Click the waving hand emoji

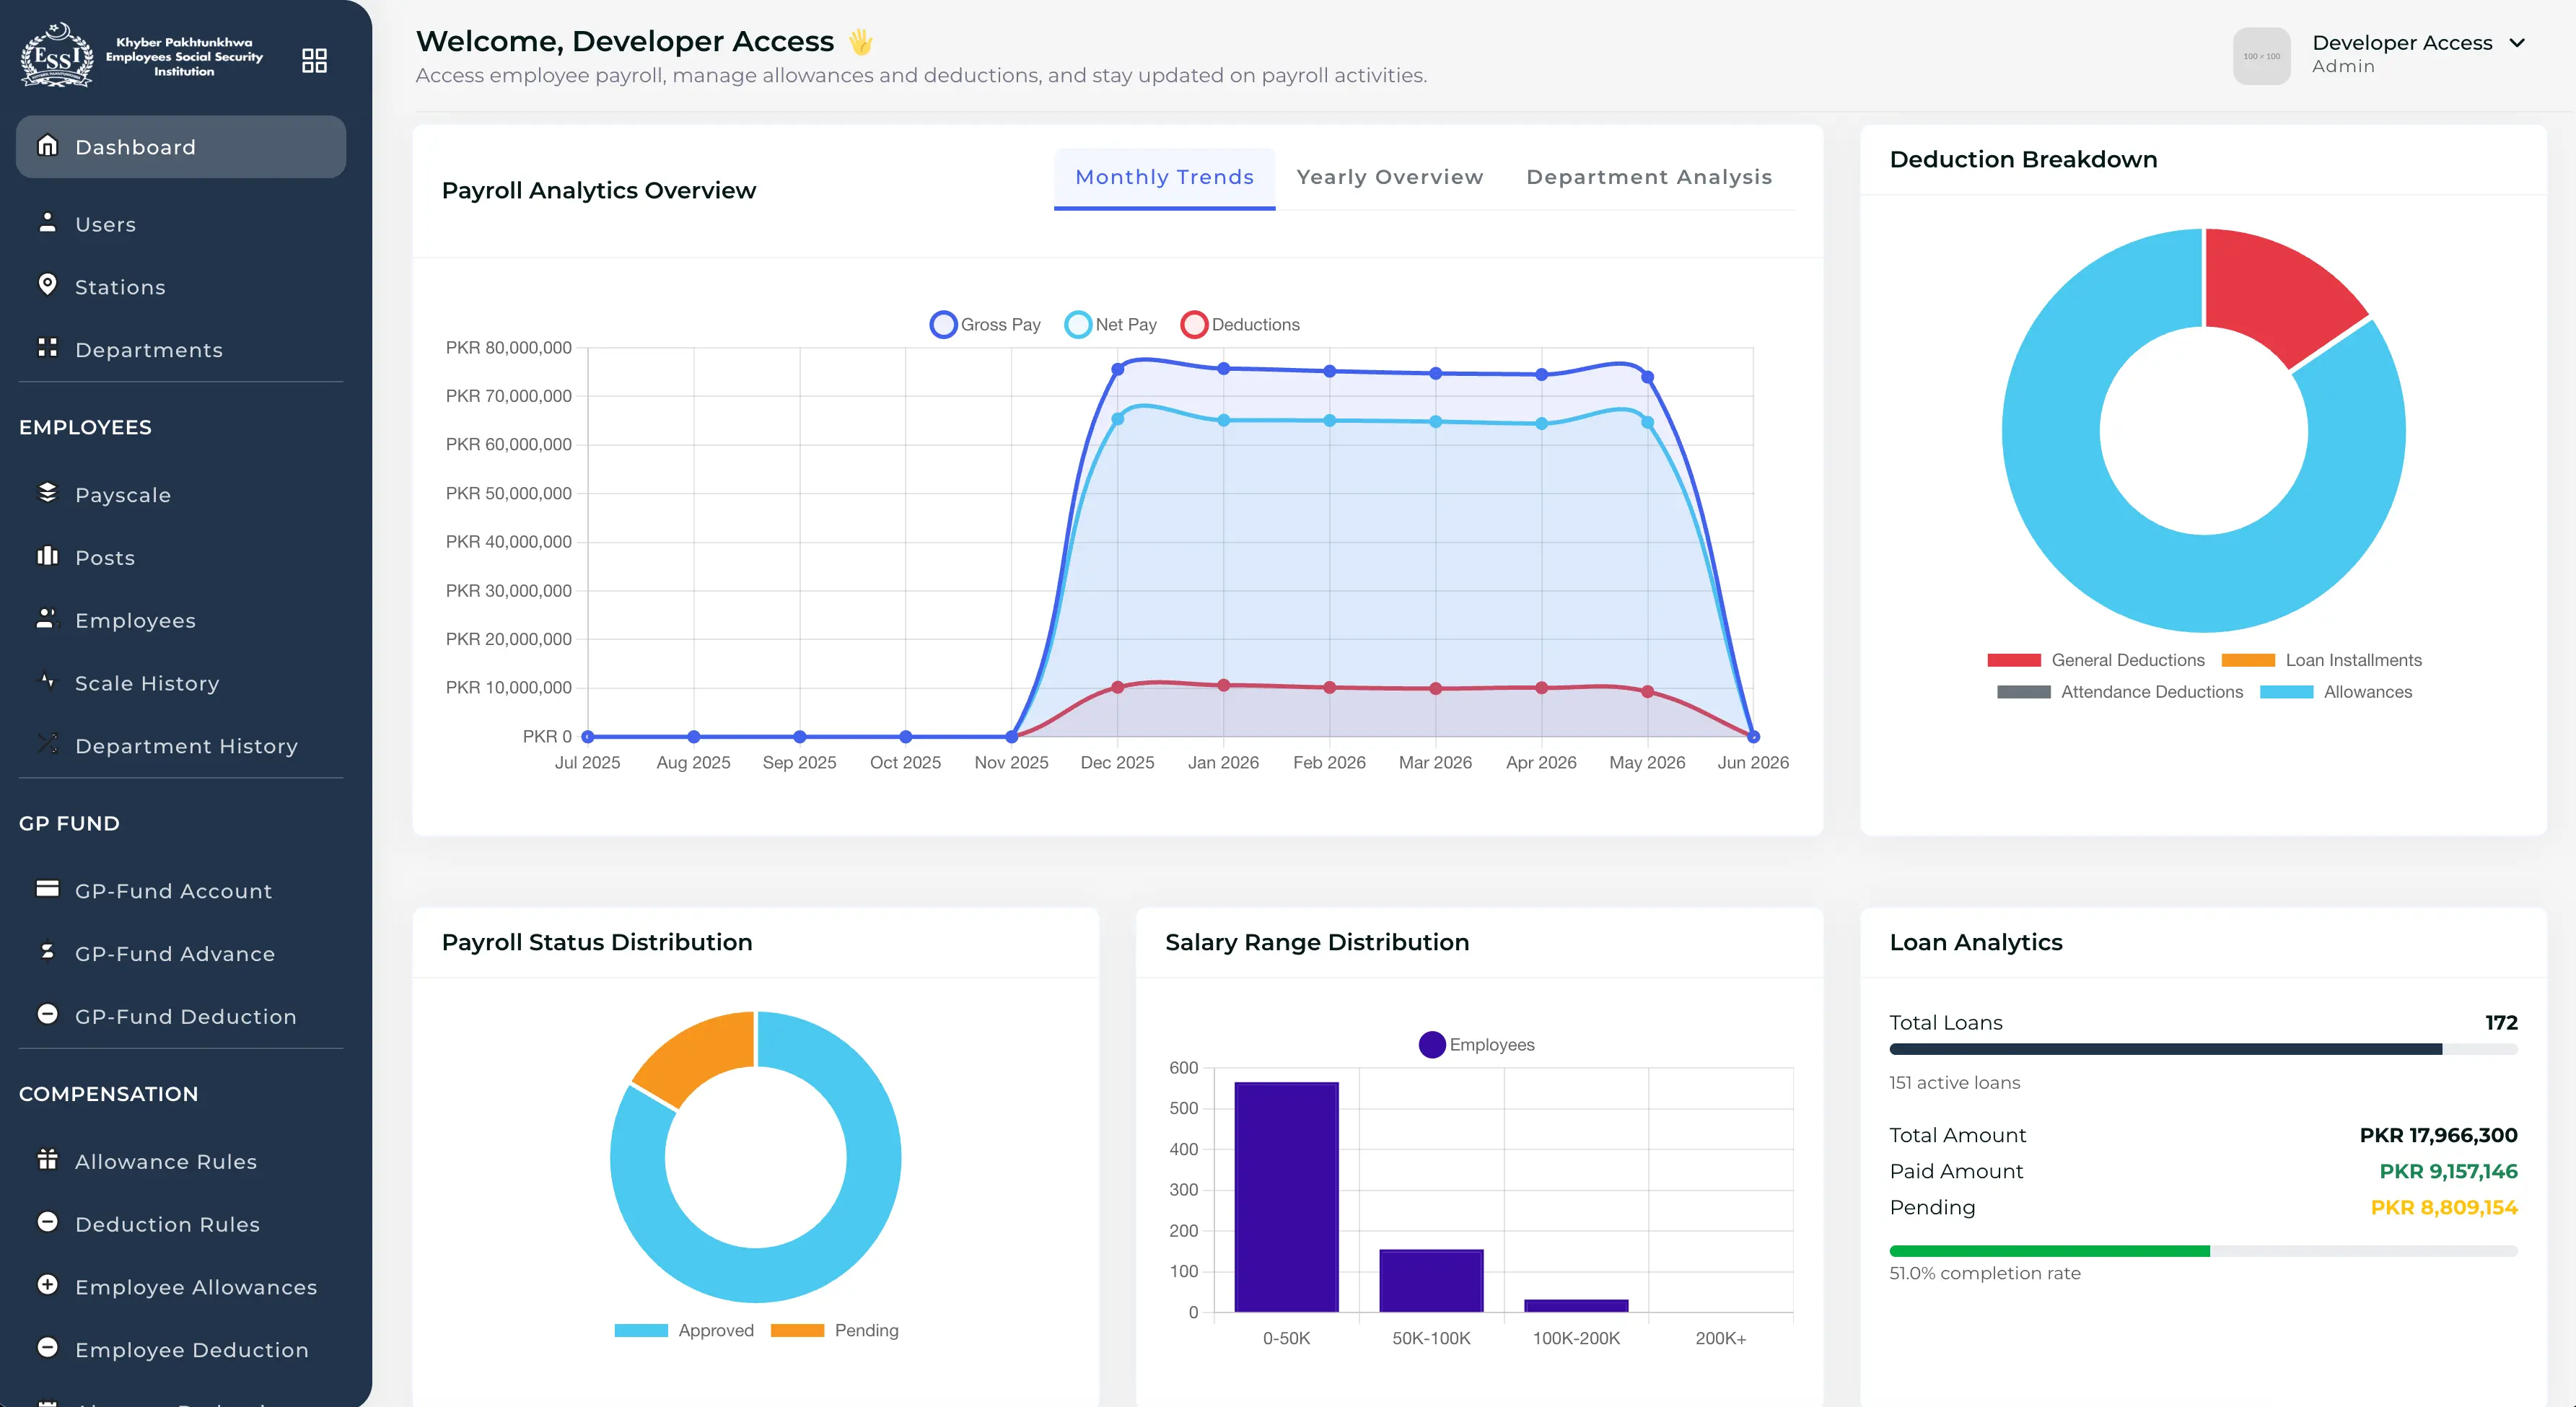coord(860,41)
